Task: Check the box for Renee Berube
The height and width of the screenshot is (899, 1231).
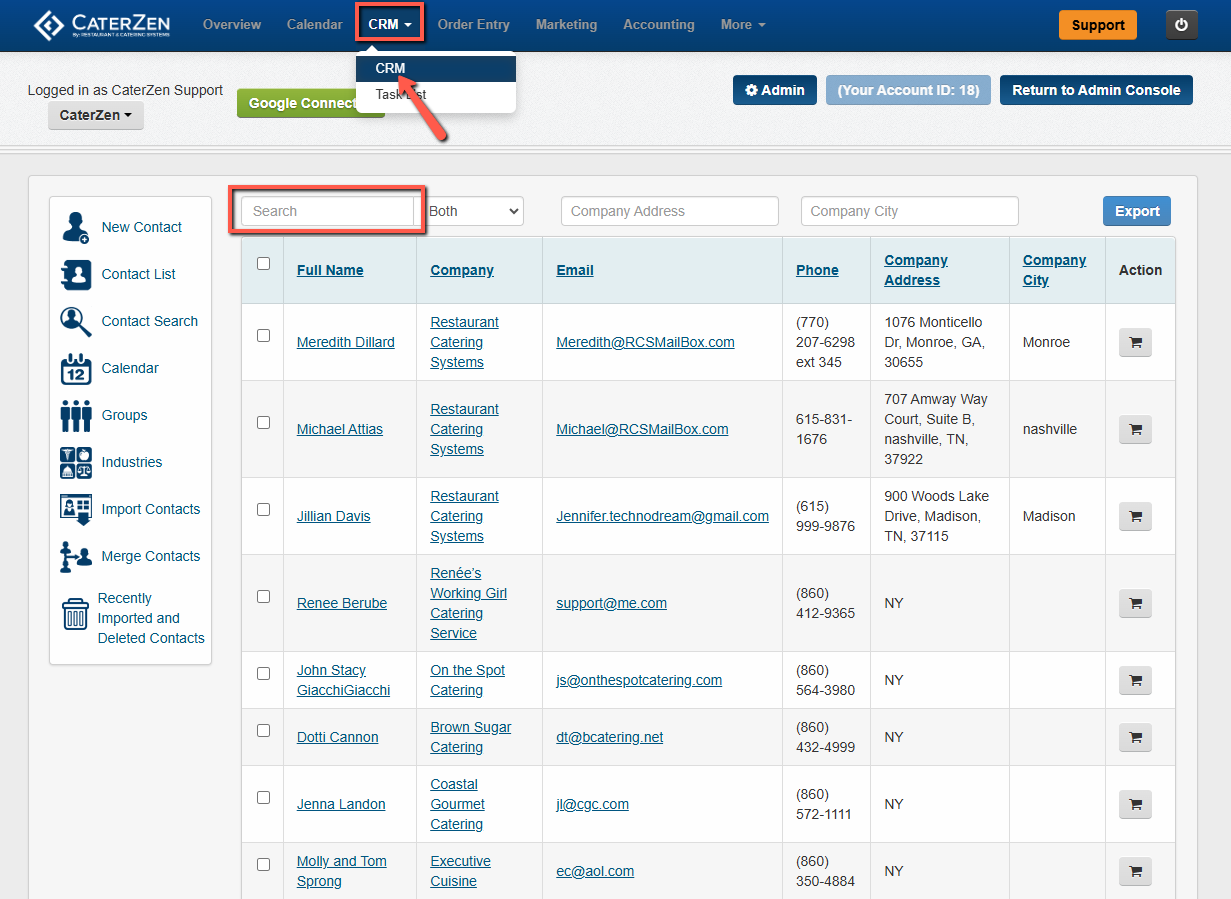Action: 263,597
